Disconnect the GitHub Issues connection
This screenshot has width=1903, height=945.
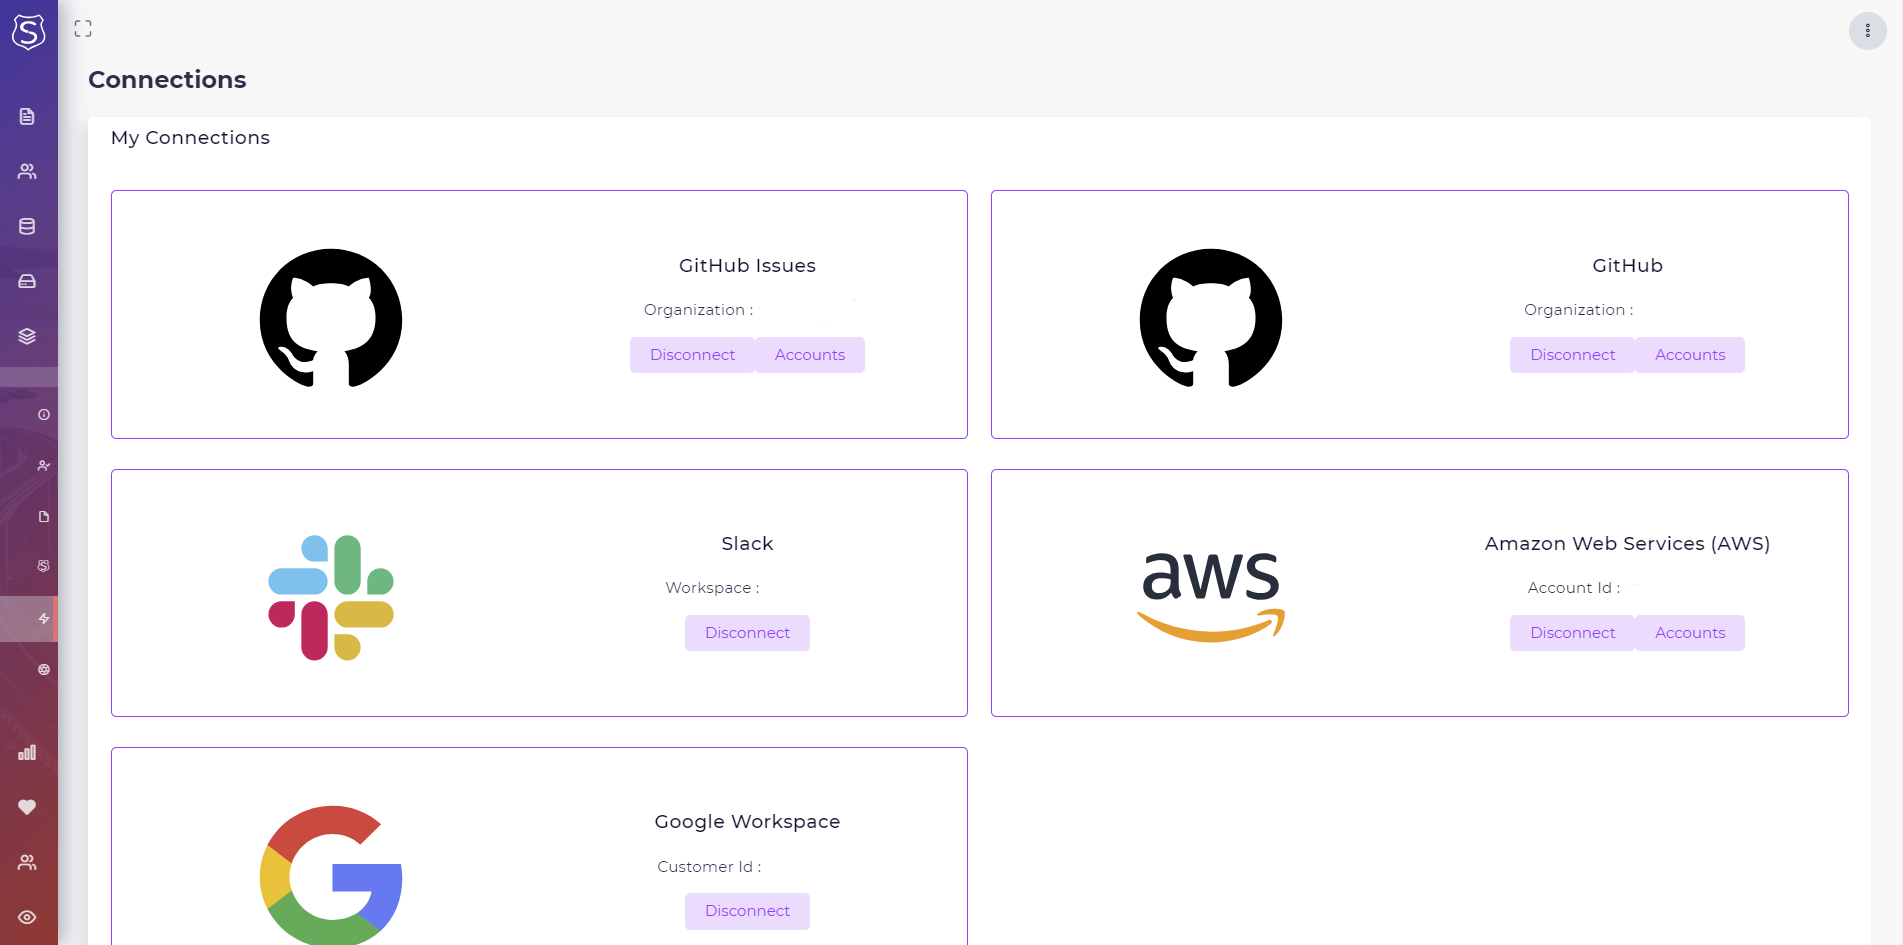click(692, 355)
